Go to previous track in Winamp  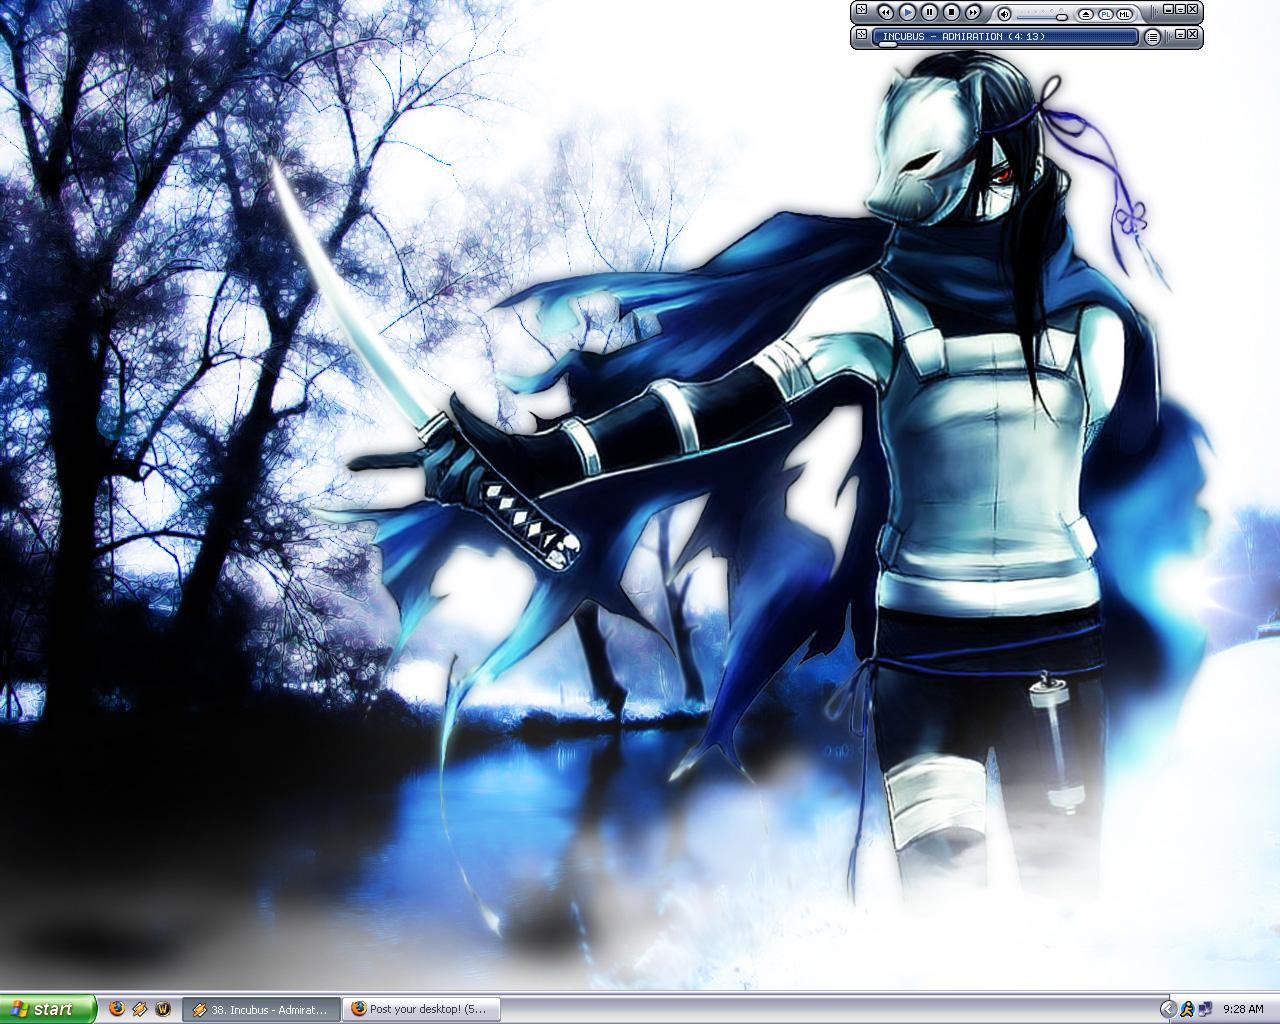coord(885,12)
